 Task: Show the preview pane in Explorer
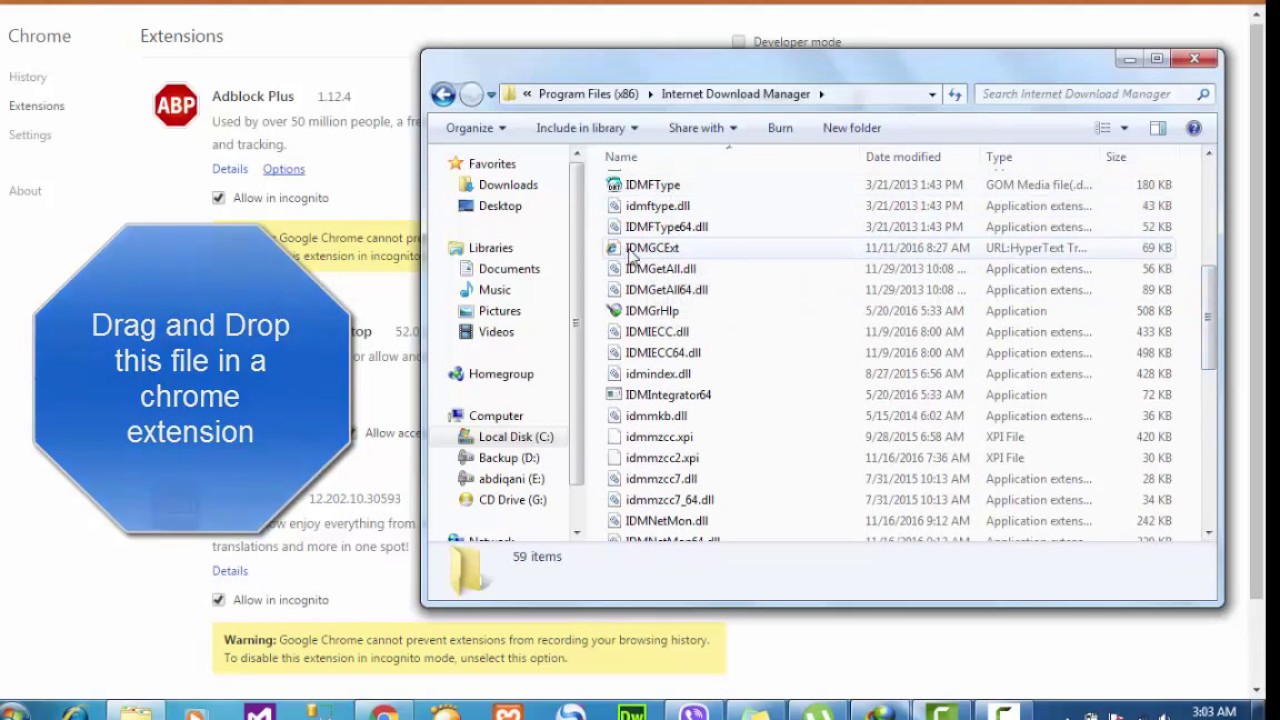[x=1158, y=128]
